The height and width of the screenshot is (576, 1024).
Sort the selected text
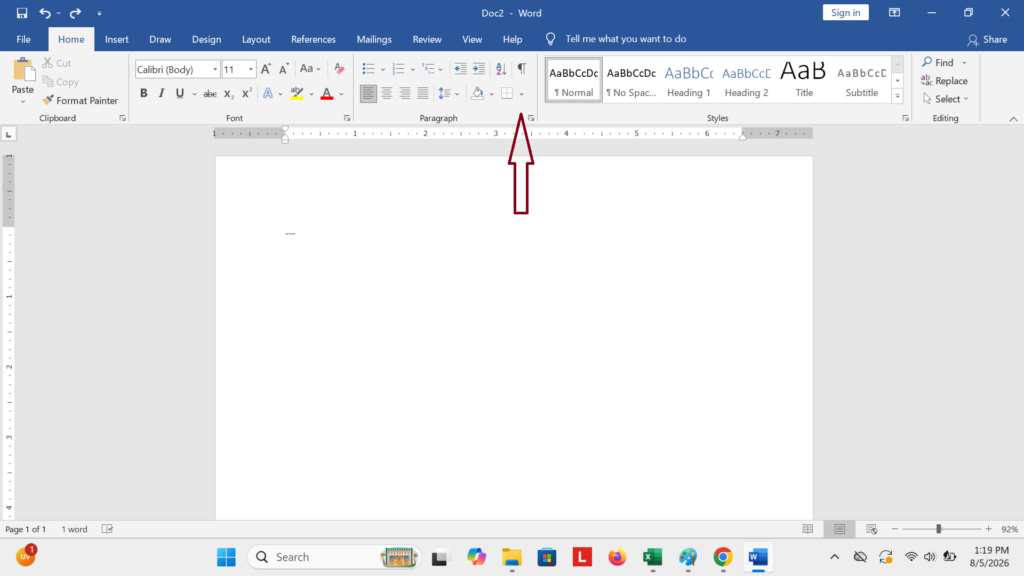(x=501, y=69)
